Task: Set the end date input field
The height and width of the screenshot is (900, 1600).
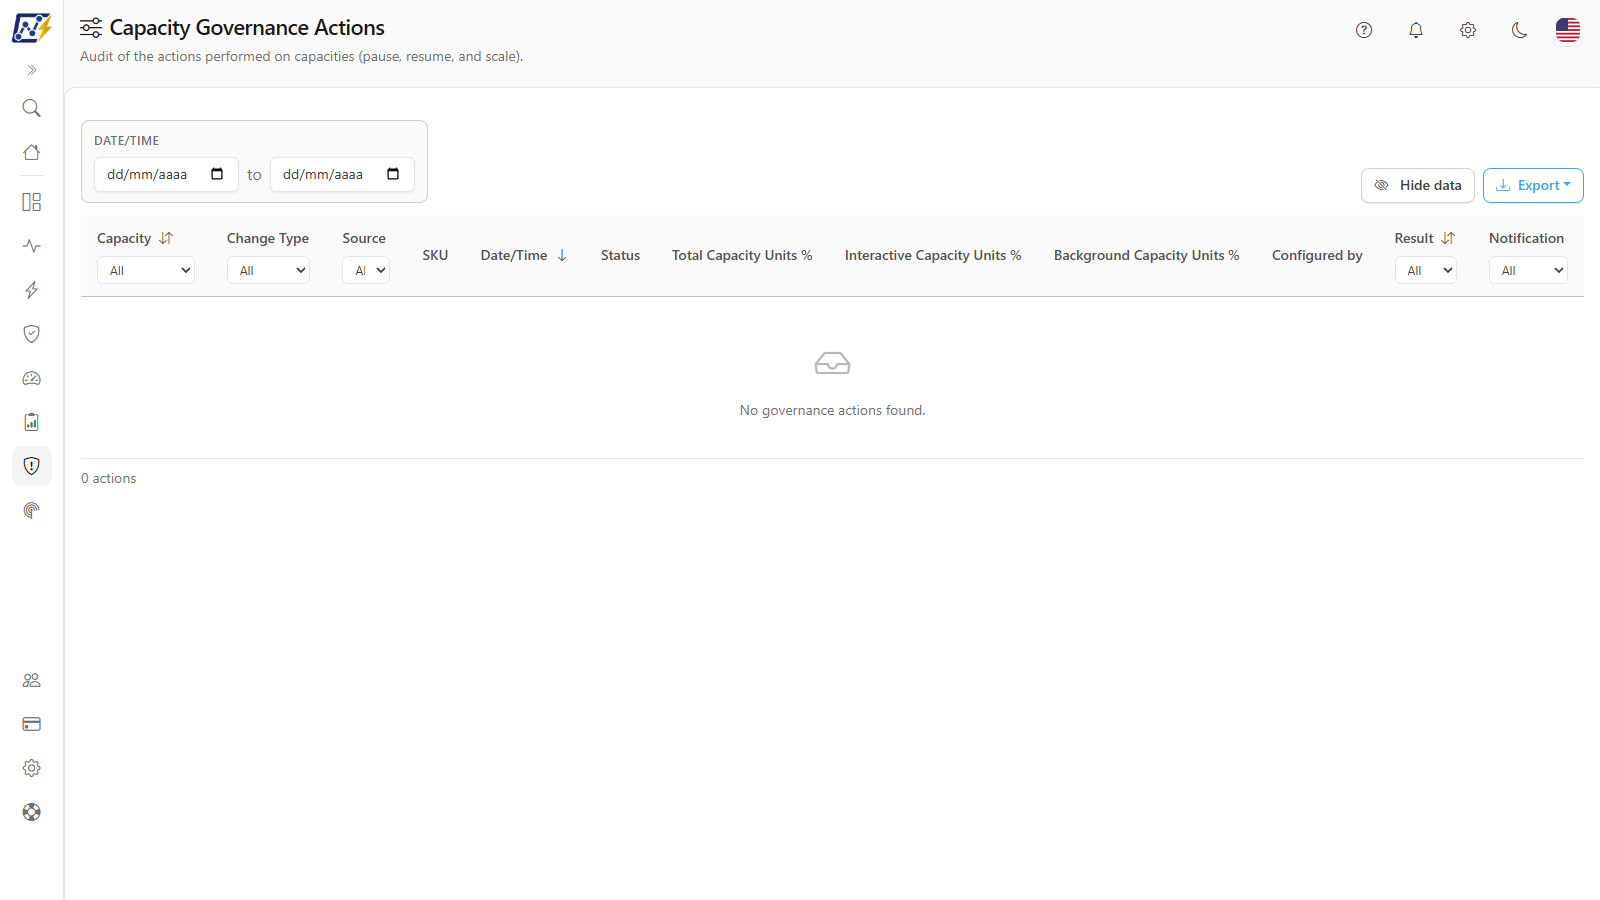Action: (x=342, y=174)
